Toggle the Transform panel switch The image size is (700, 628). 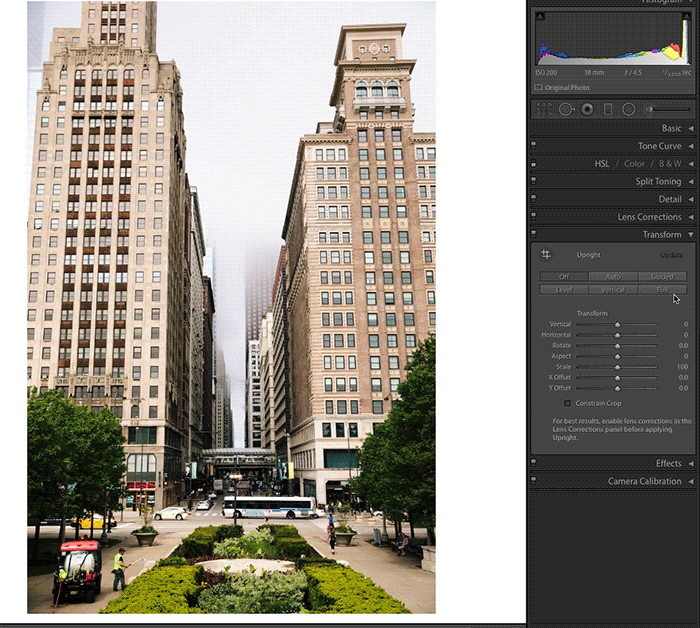coord(533,233)
